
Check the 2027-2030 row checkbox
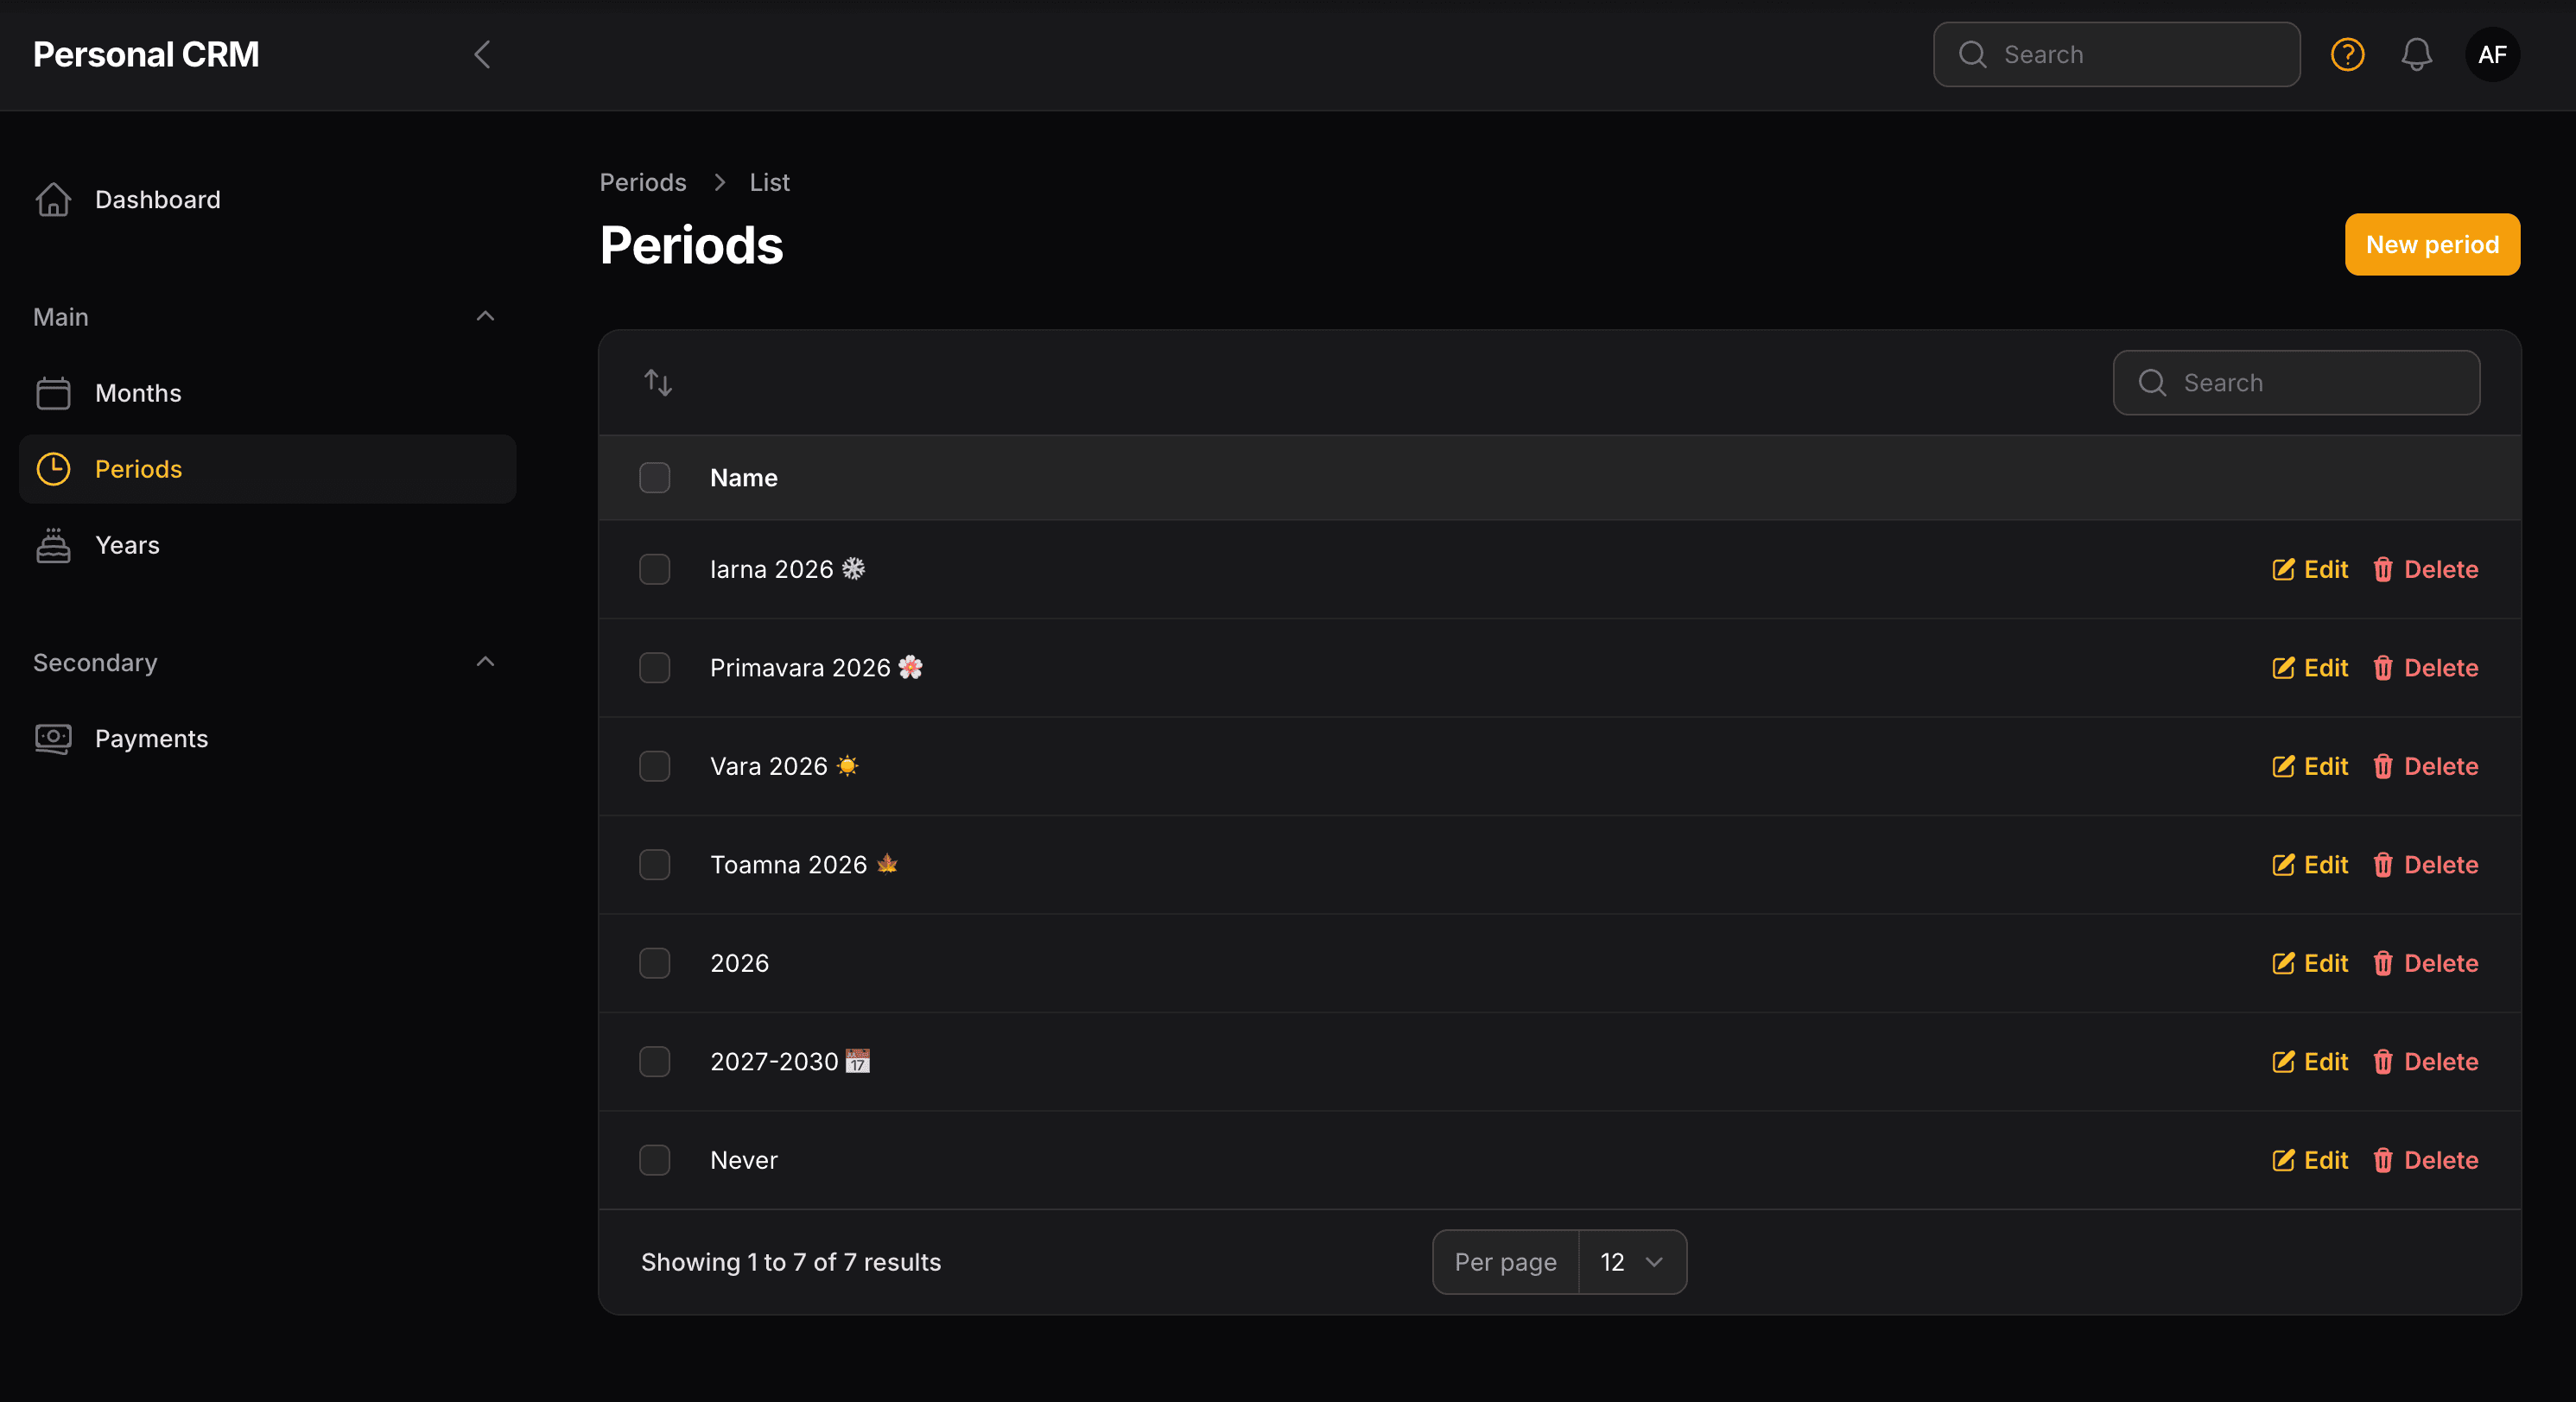(655, 1061)
